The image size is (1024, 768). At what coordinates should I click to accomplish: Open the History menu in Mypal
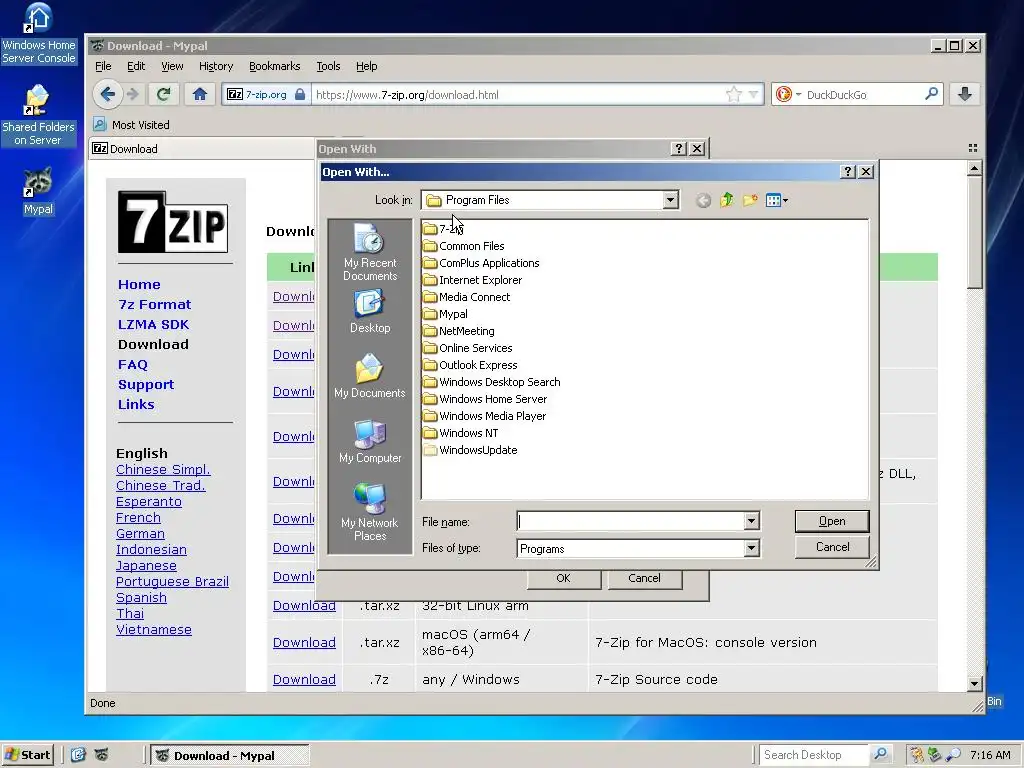(216, 66)
